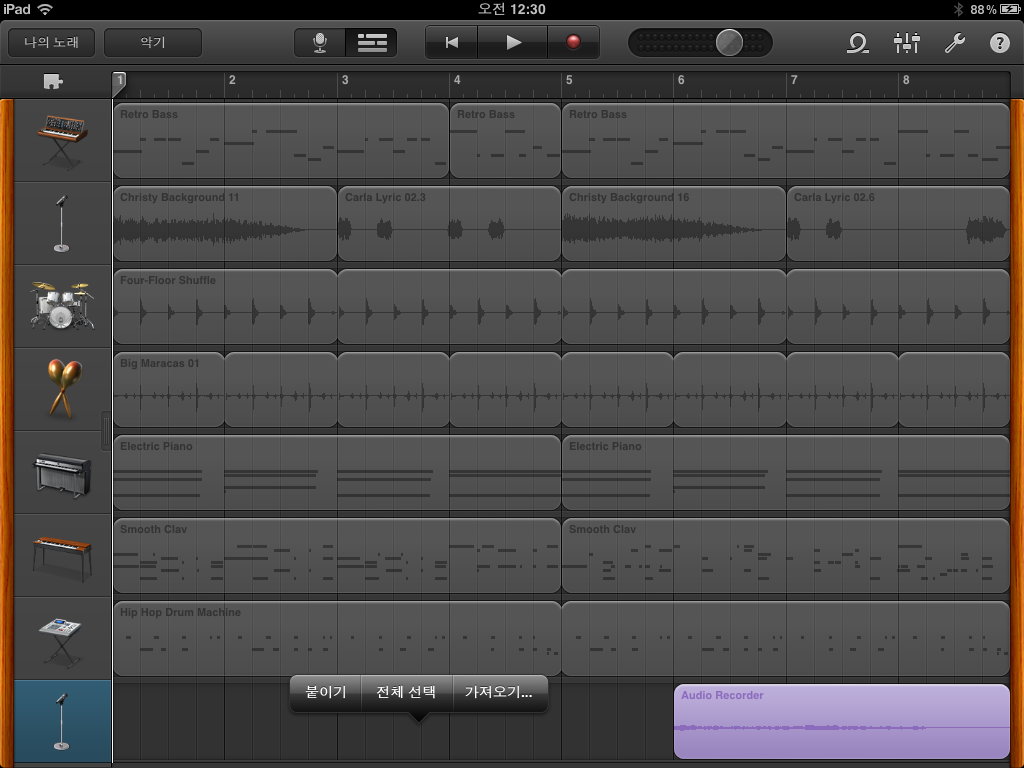Select the second Smooth Clav region at bar 5

786,555
